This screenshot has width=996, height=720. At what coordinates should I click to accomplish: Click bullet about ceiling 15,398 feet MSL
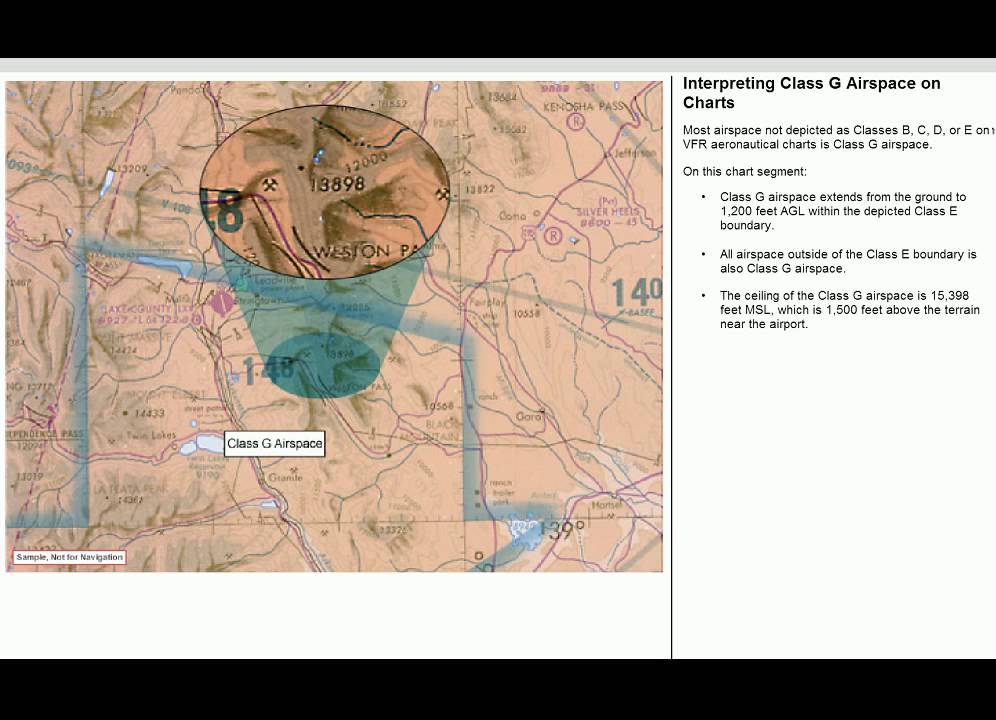849,309
